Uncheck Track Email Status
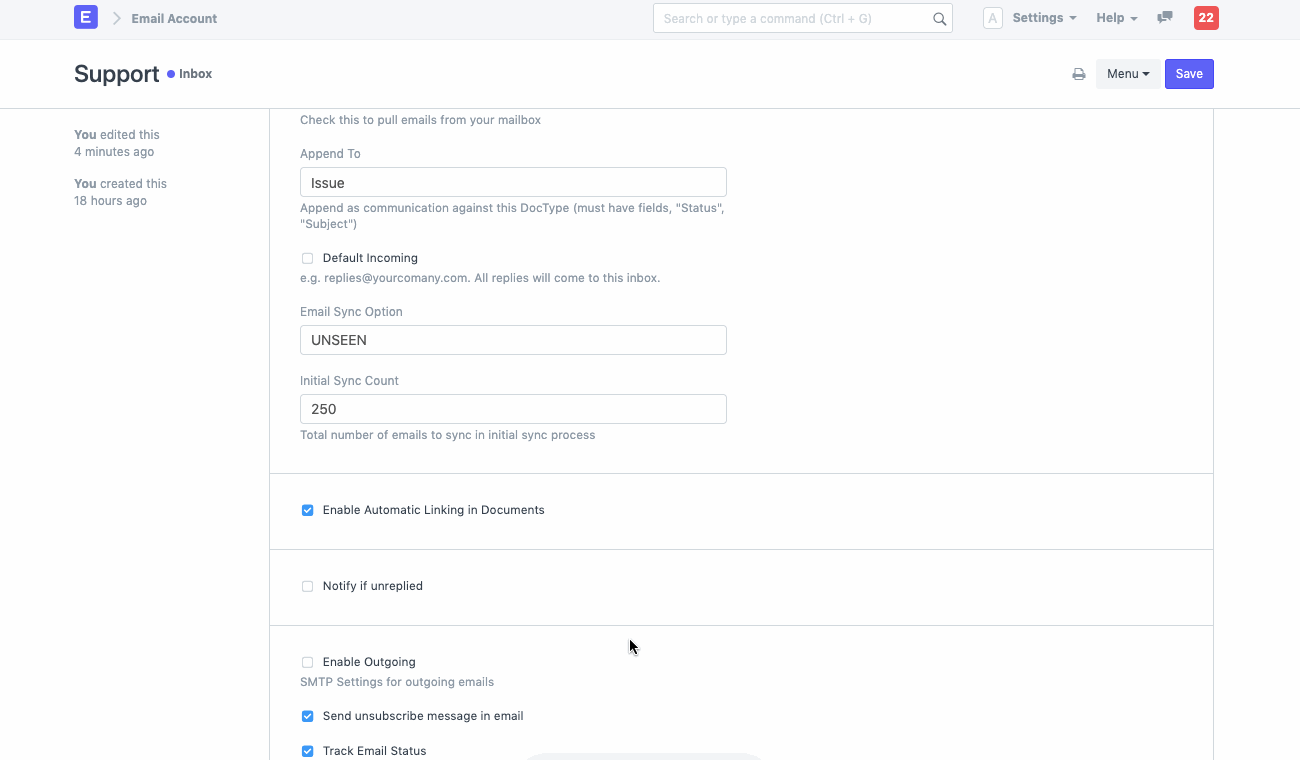Image resolution: width=1300 pixels, height=760 pixels. tap(307, 750)
